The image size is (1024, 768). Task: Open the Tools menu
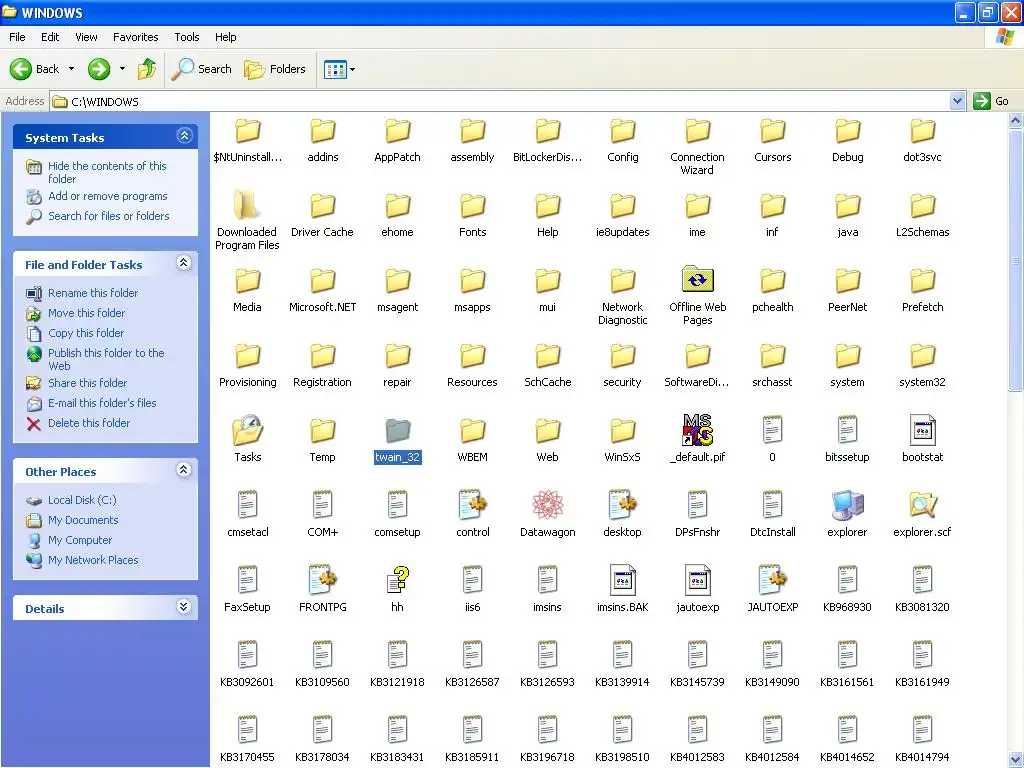[x=187, y=37]
